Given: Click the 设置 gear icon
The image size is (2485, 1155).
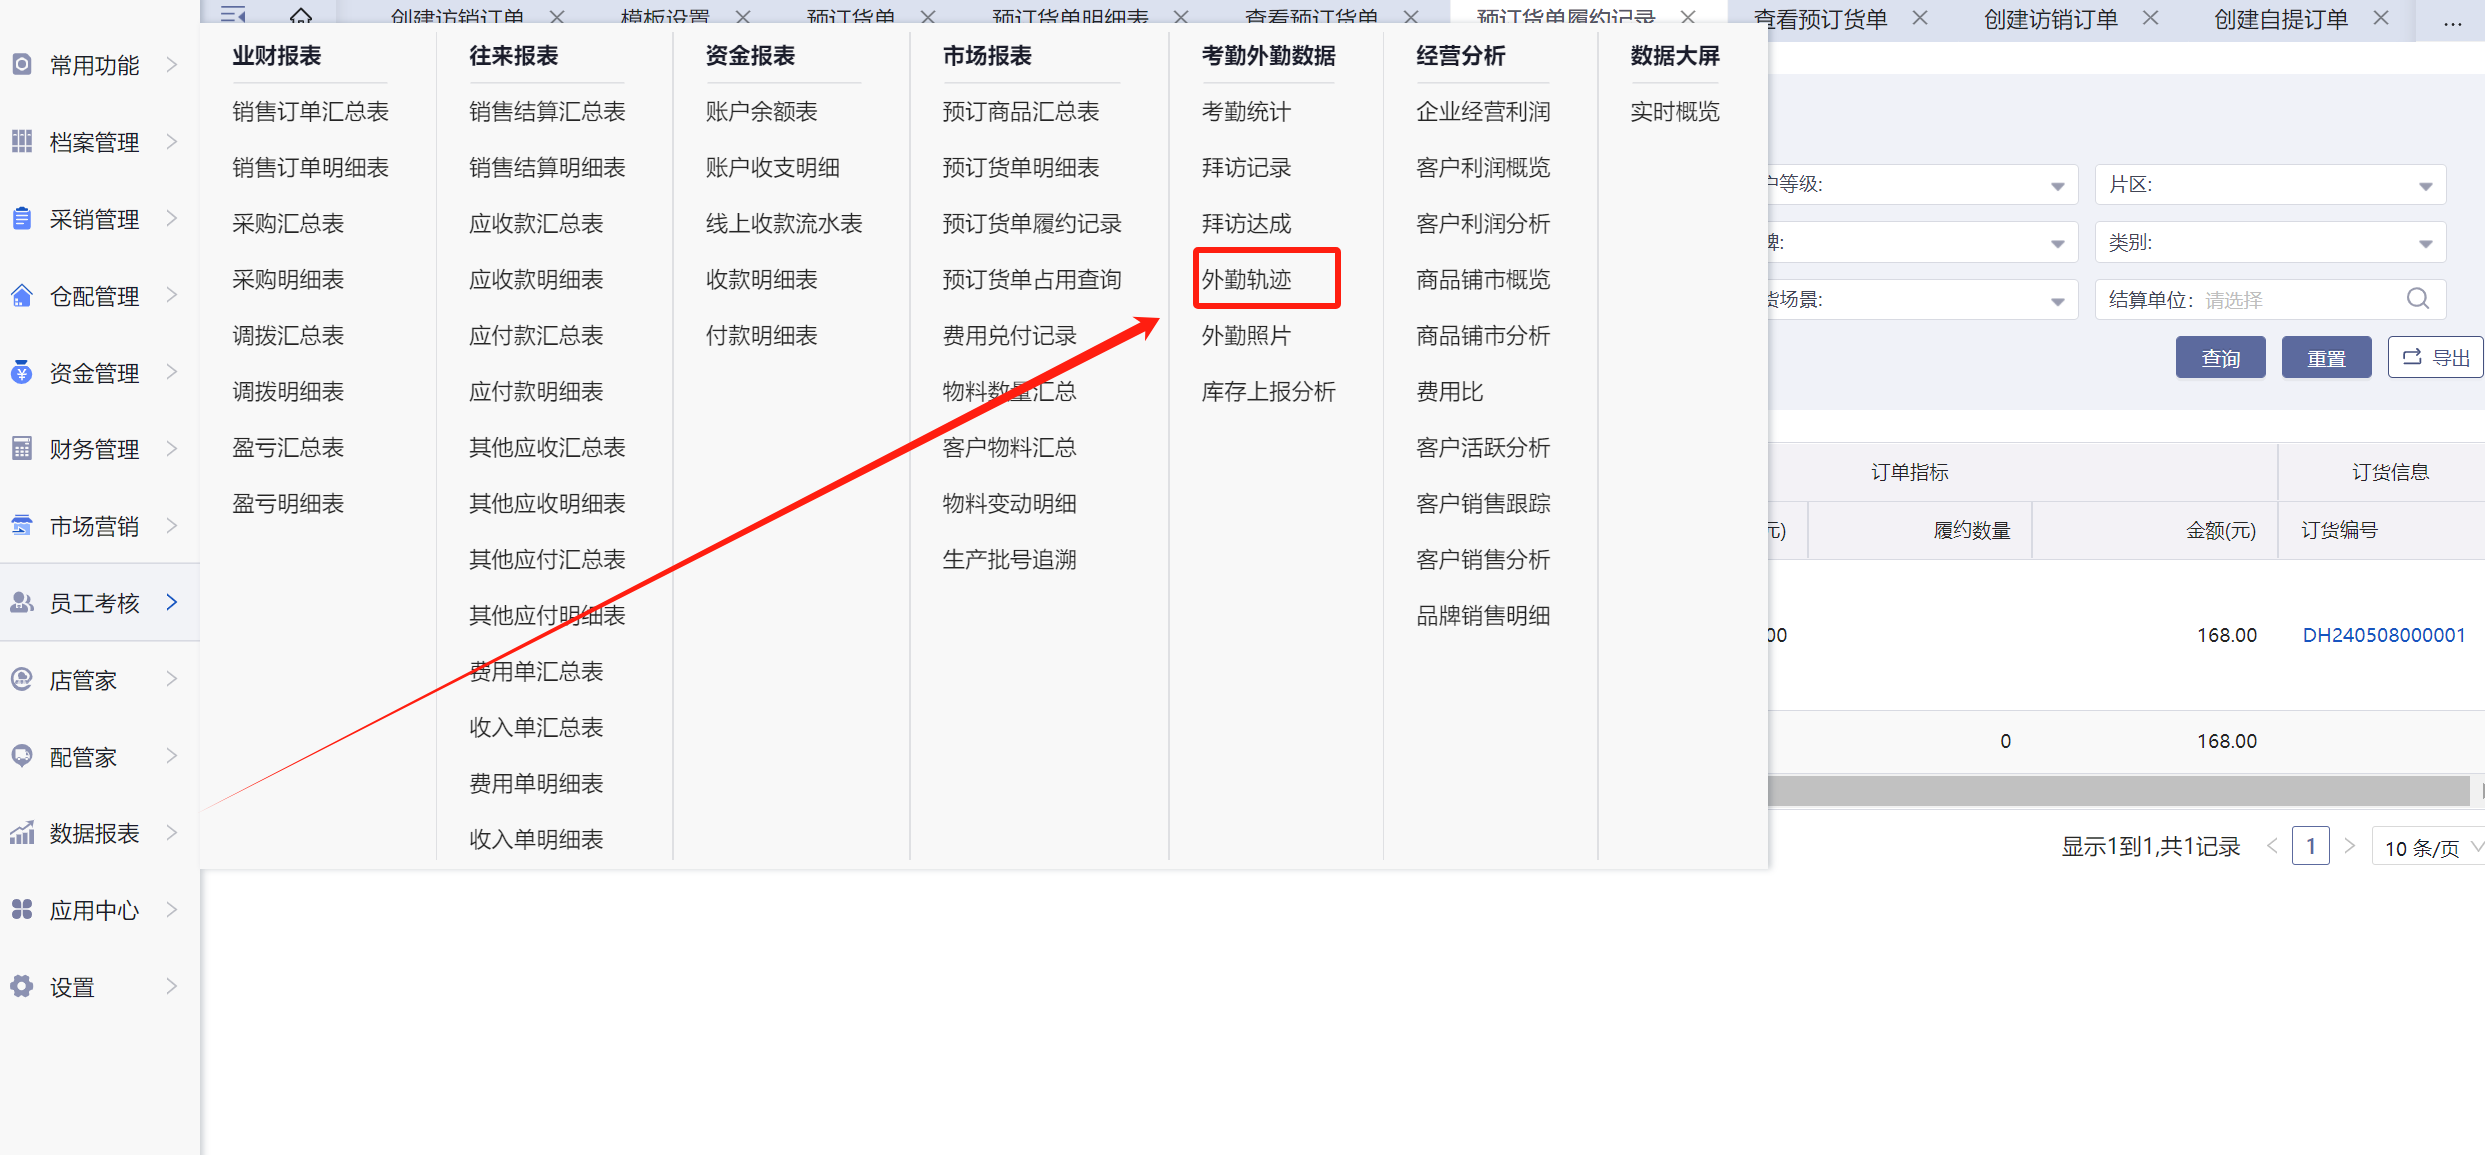Looking at the screenshot, I should (x=22, y=987).
